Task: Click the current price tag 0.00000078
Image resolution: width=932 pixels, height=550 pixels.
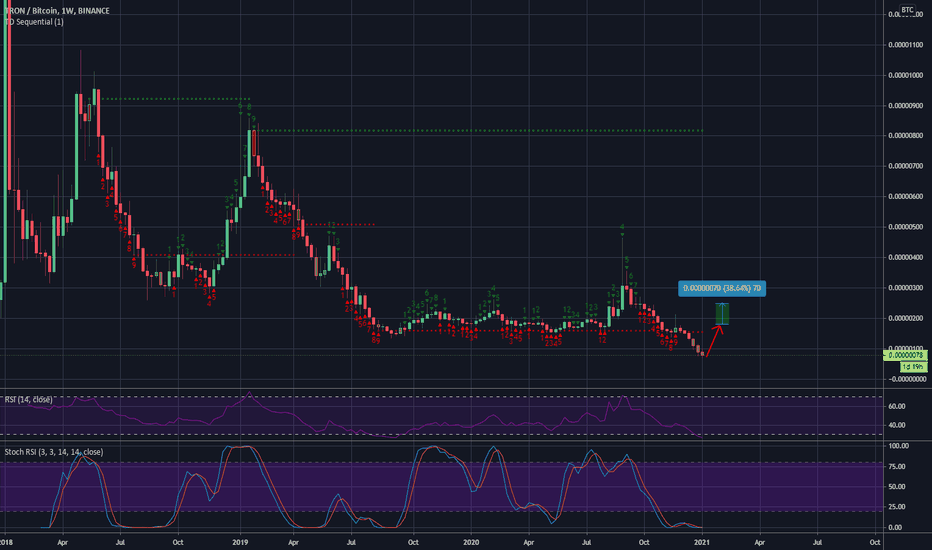Action: [905, 356]
